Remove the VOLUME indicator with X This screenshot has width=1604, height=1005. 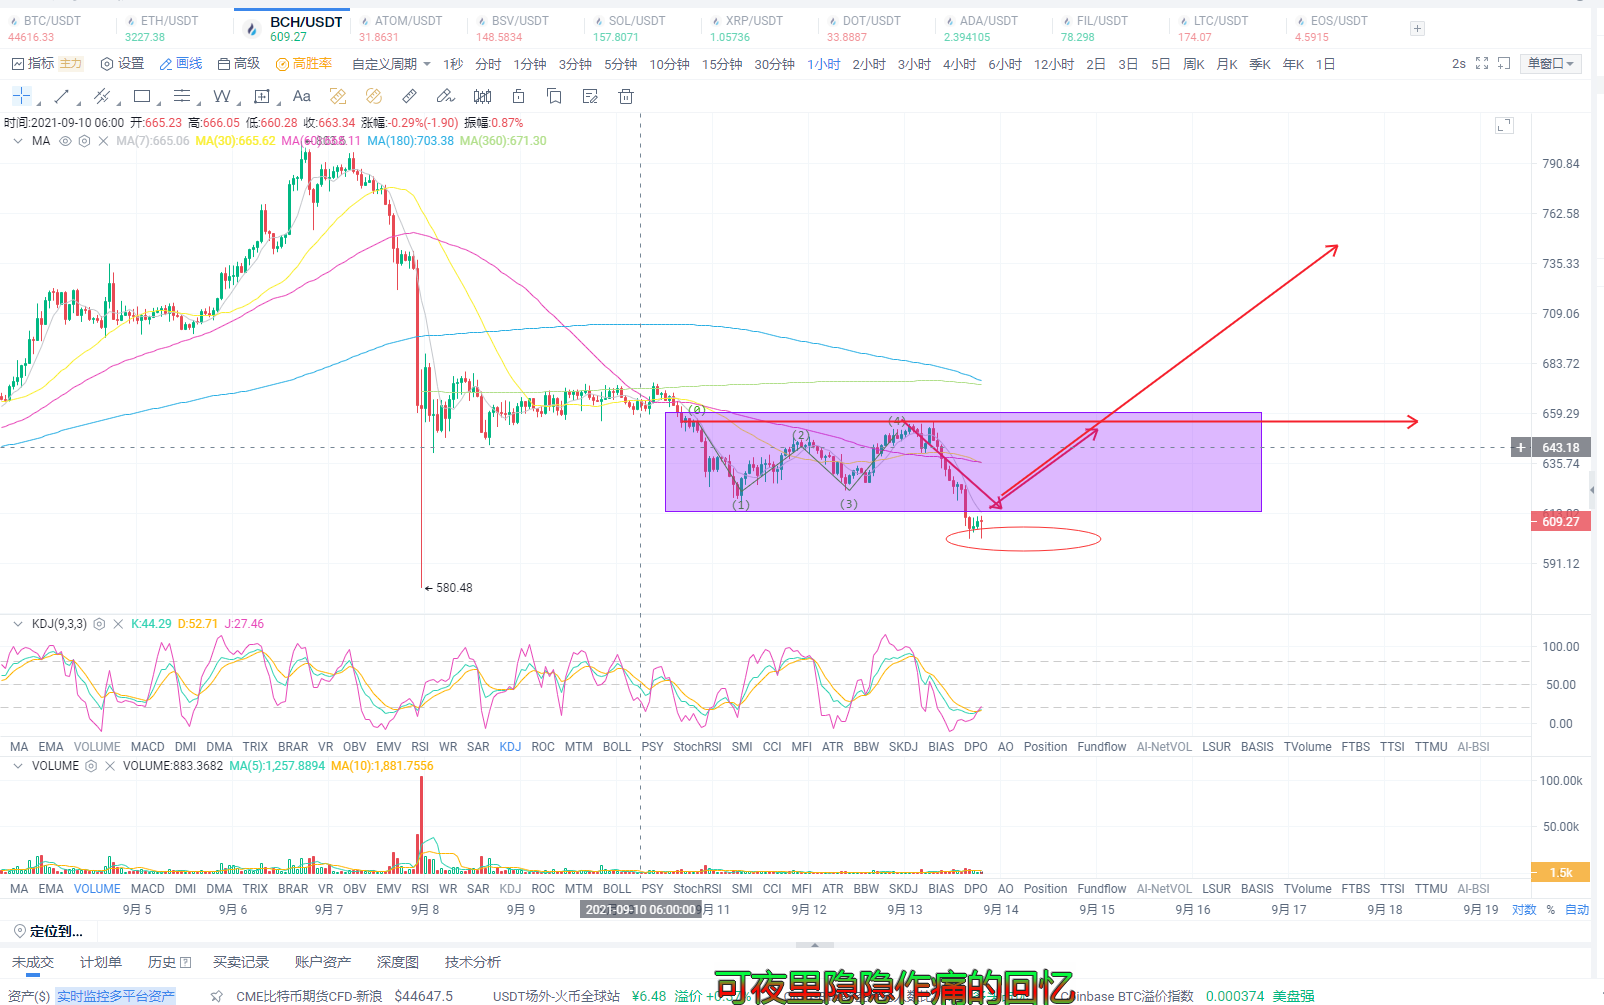[110, 766]
